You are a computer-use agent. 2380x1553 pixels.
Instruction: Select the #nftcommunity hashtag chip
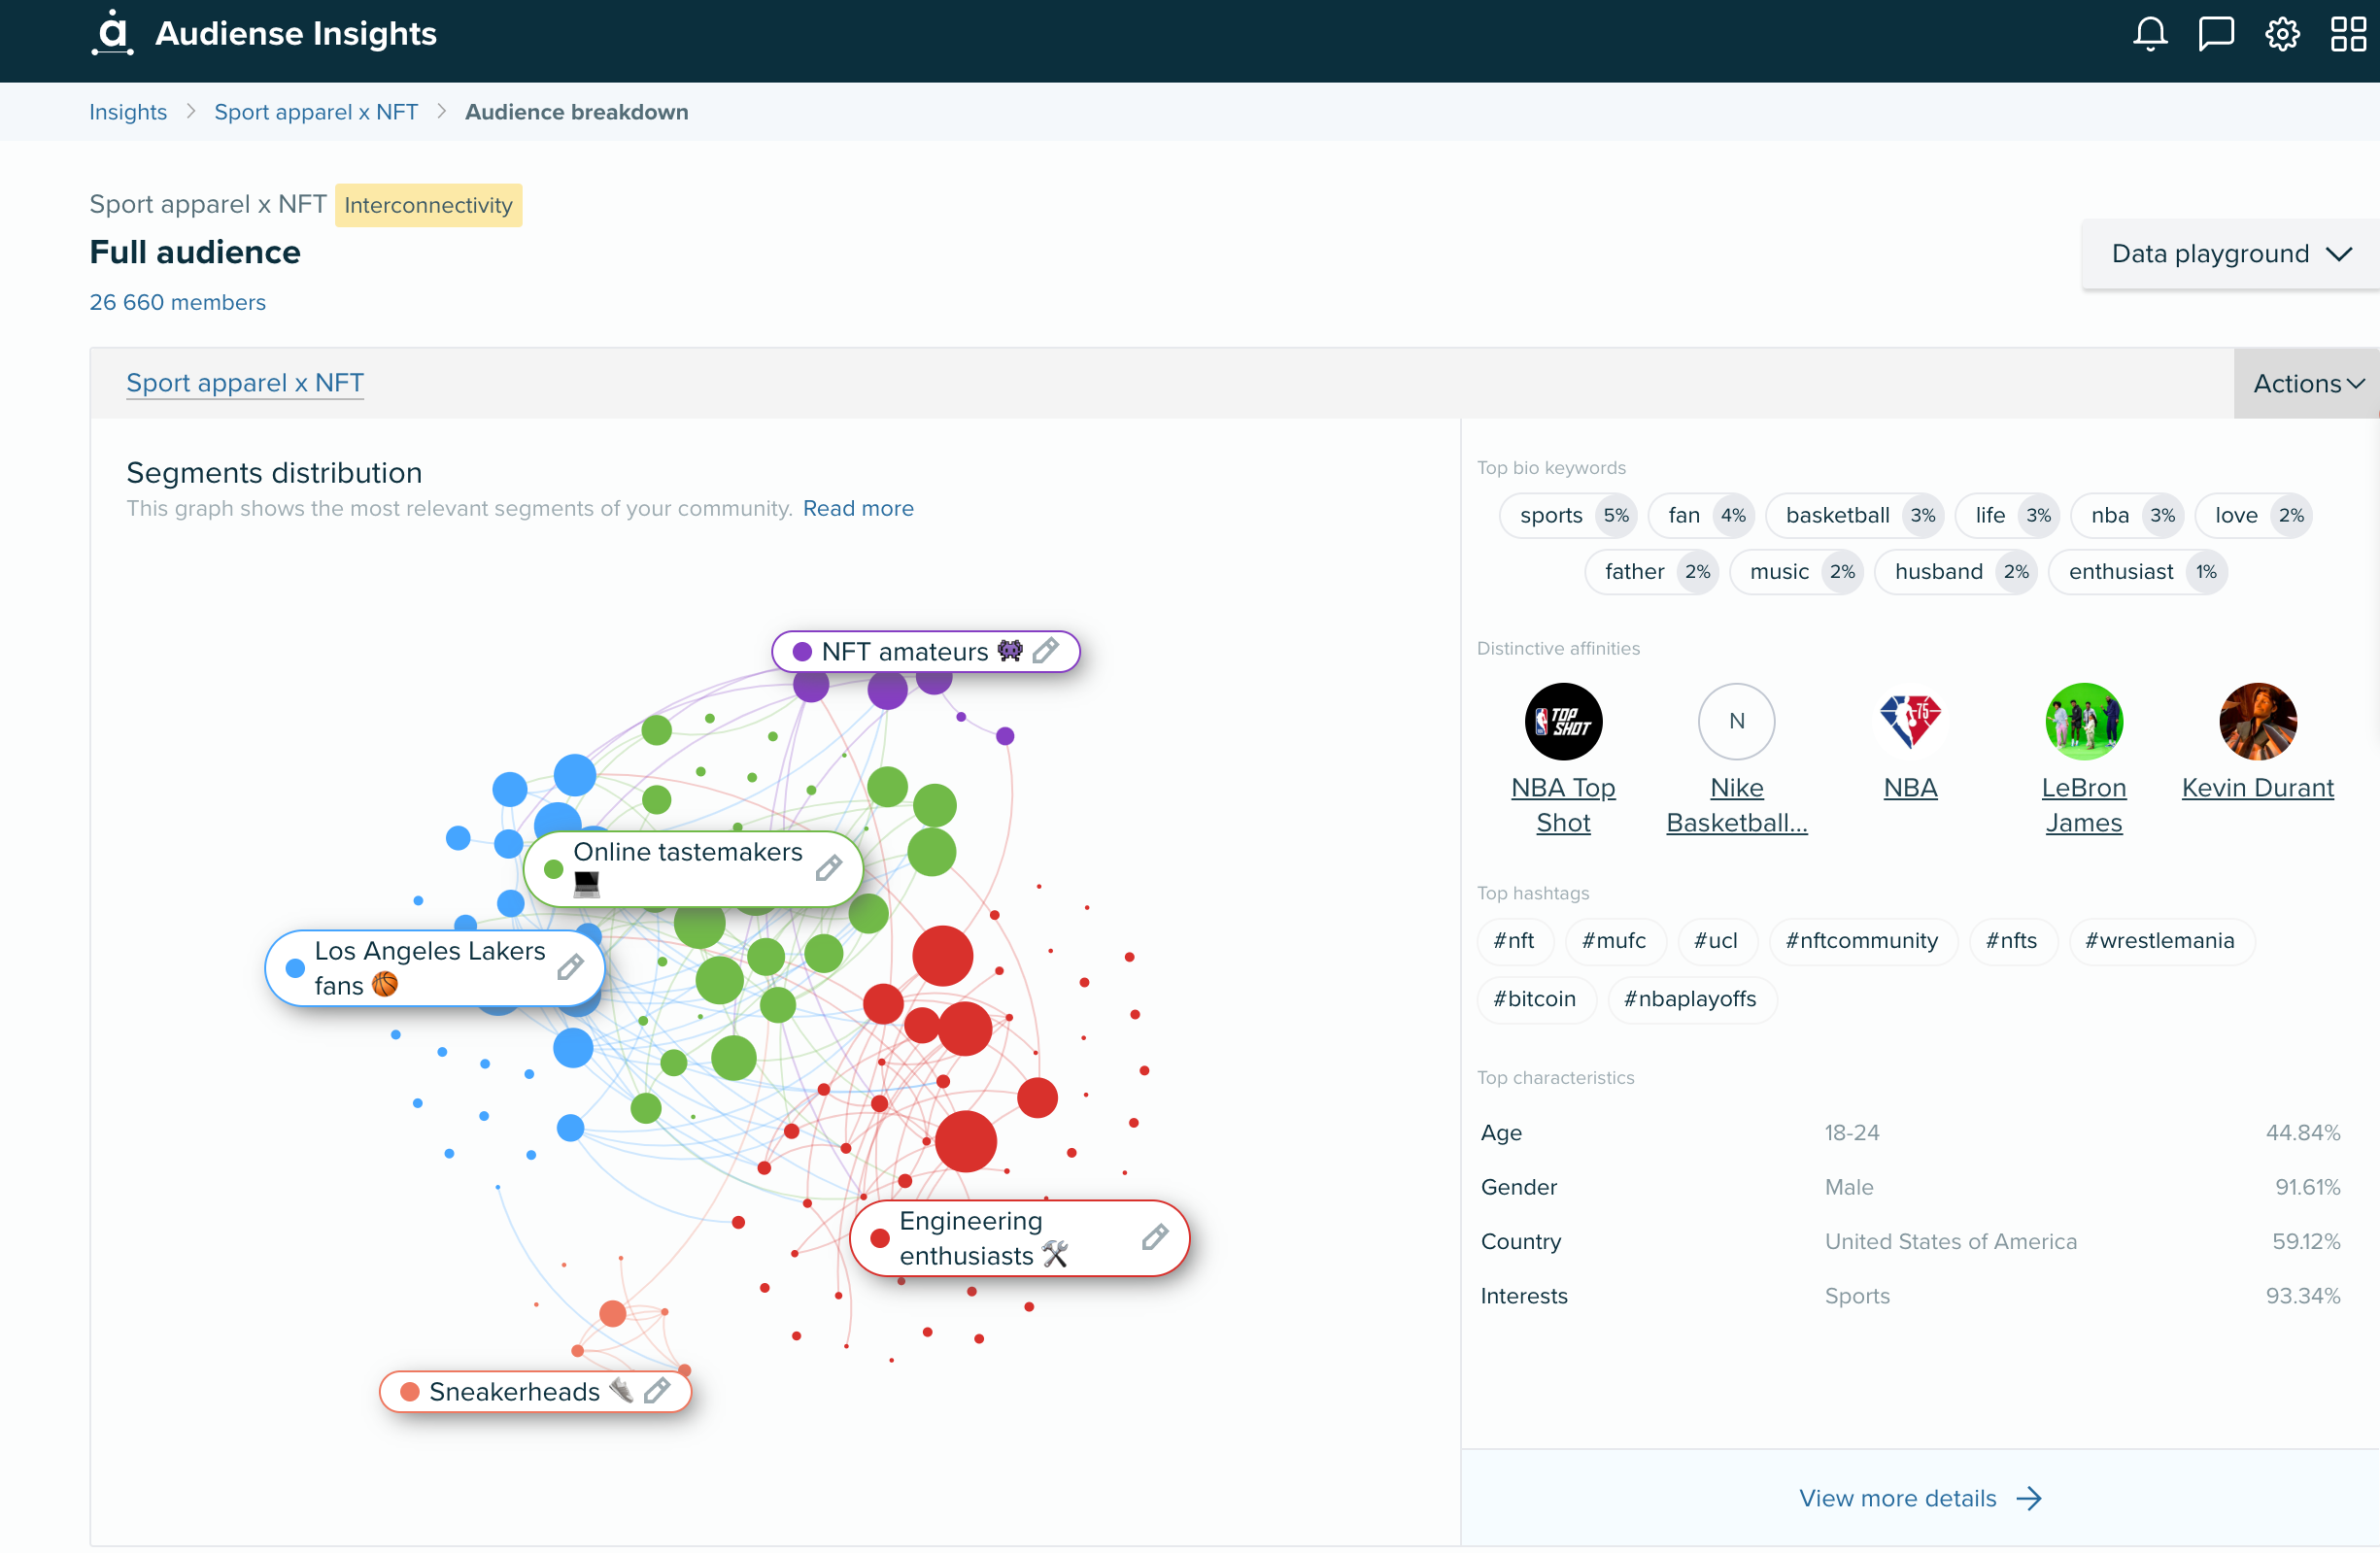1861,941
